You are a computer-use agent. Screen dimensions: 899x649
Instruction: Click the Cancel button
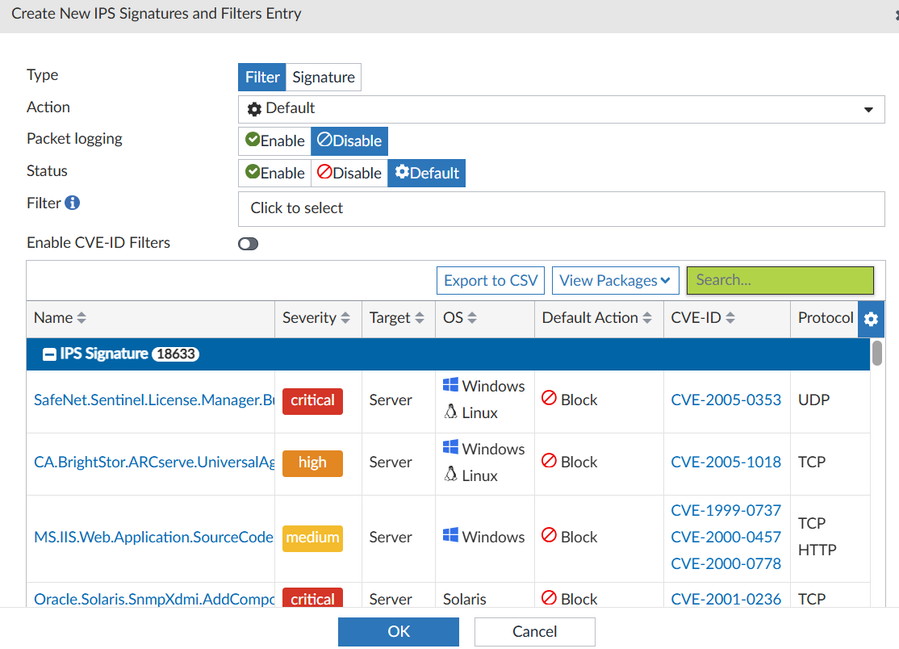point(534,631)
